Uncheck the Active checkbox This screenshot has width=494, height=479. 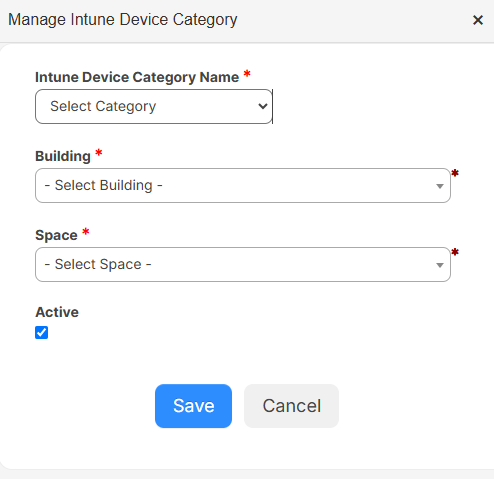tap(41, 332)
